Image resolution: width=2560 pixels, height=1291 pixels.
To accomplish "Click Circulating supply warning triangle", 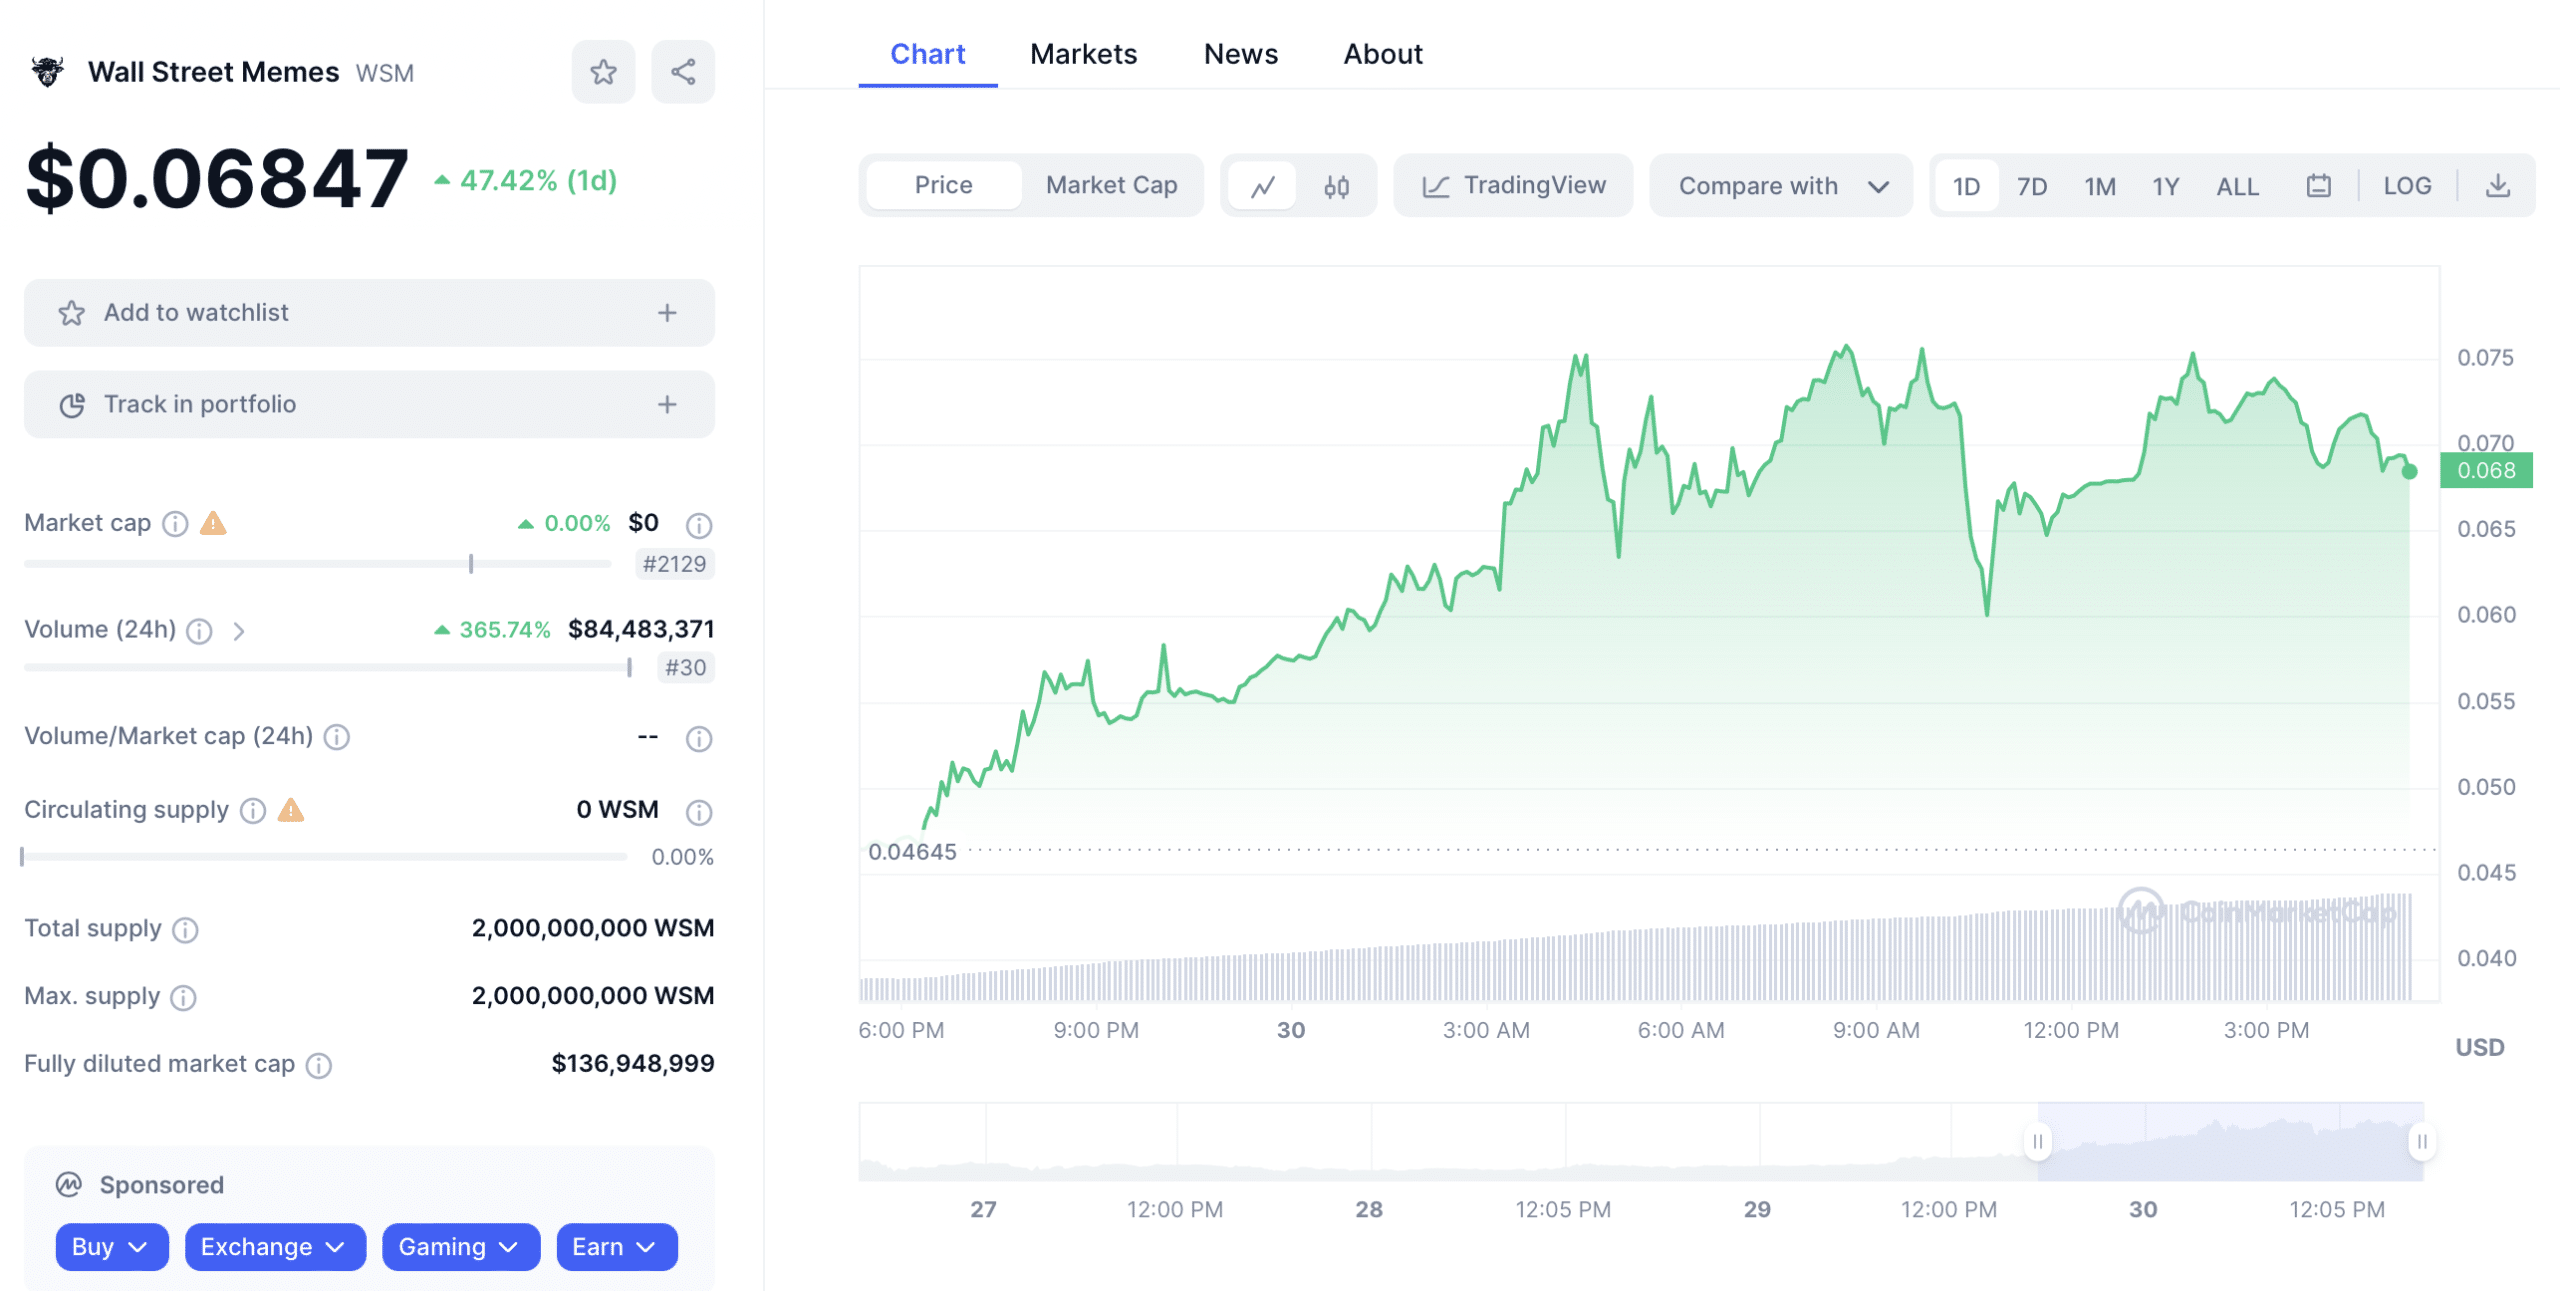I will tap(291, 810).
